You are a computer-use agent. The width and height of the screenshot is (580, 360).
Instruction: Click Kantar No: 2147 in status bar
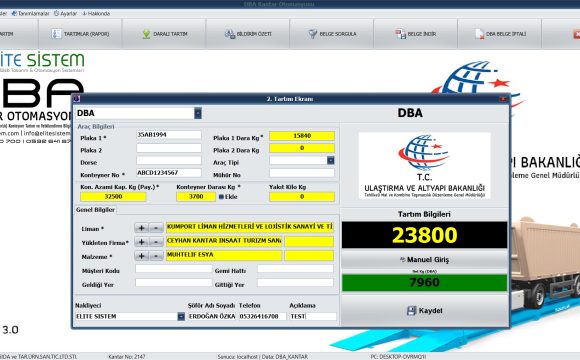127,357
